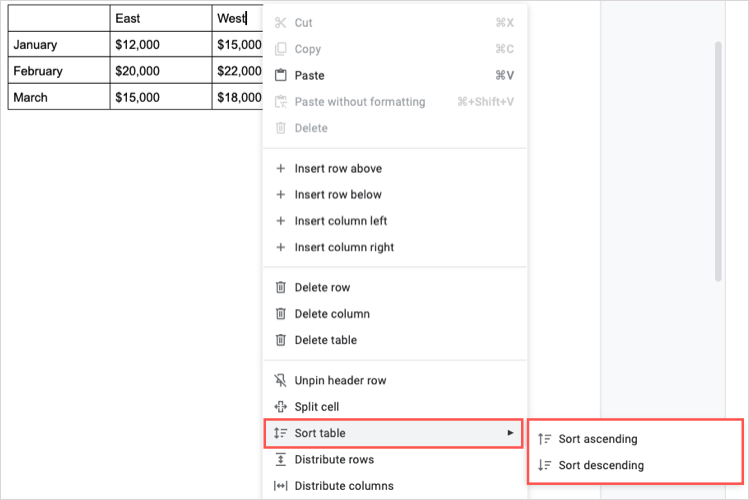The image size is (749, 500).
Task: Click the Distribute columns icon
Action: pos(281,486)
